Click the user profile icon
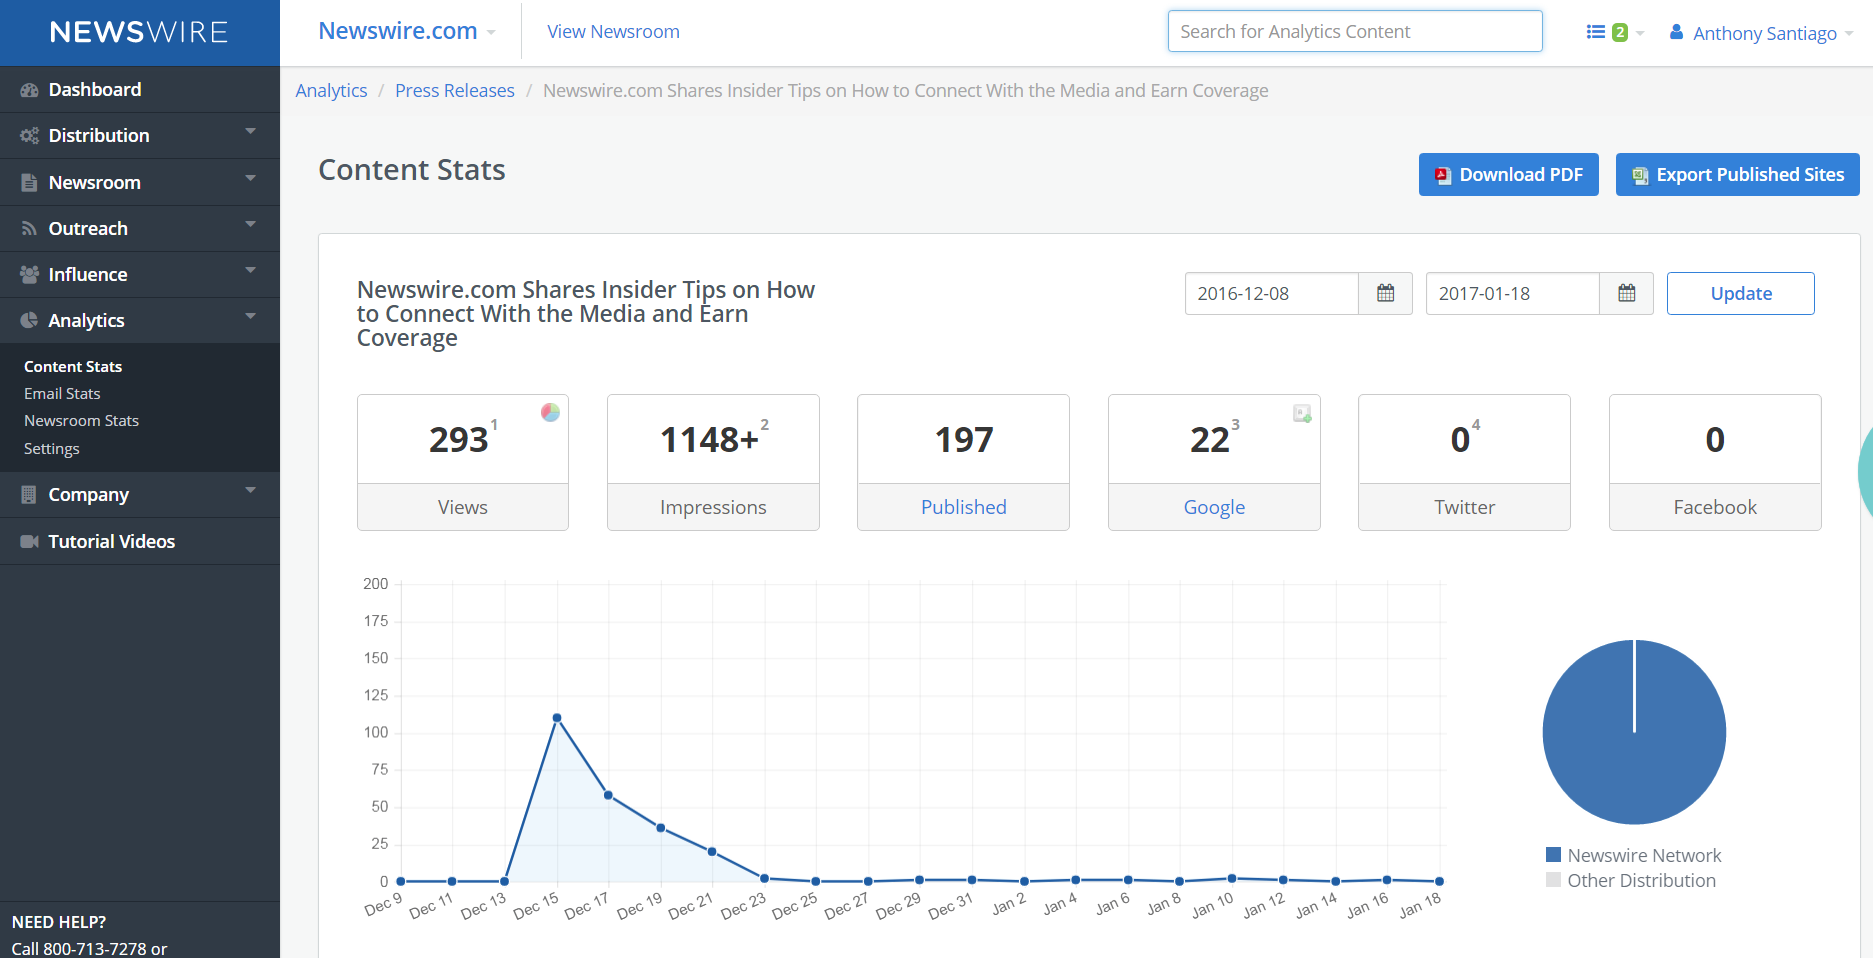 (1676, 33)
